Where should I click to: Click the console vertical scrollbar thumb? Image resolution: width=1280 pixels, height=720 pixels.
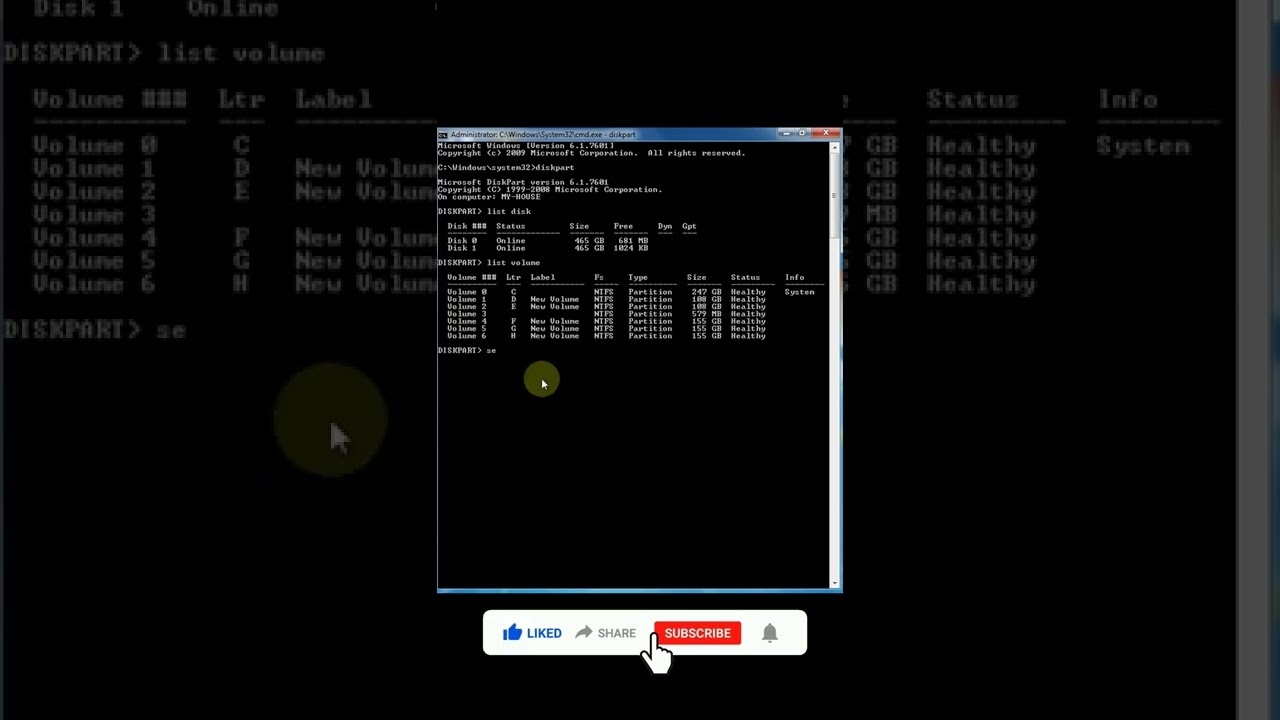[x=835, y=195]
